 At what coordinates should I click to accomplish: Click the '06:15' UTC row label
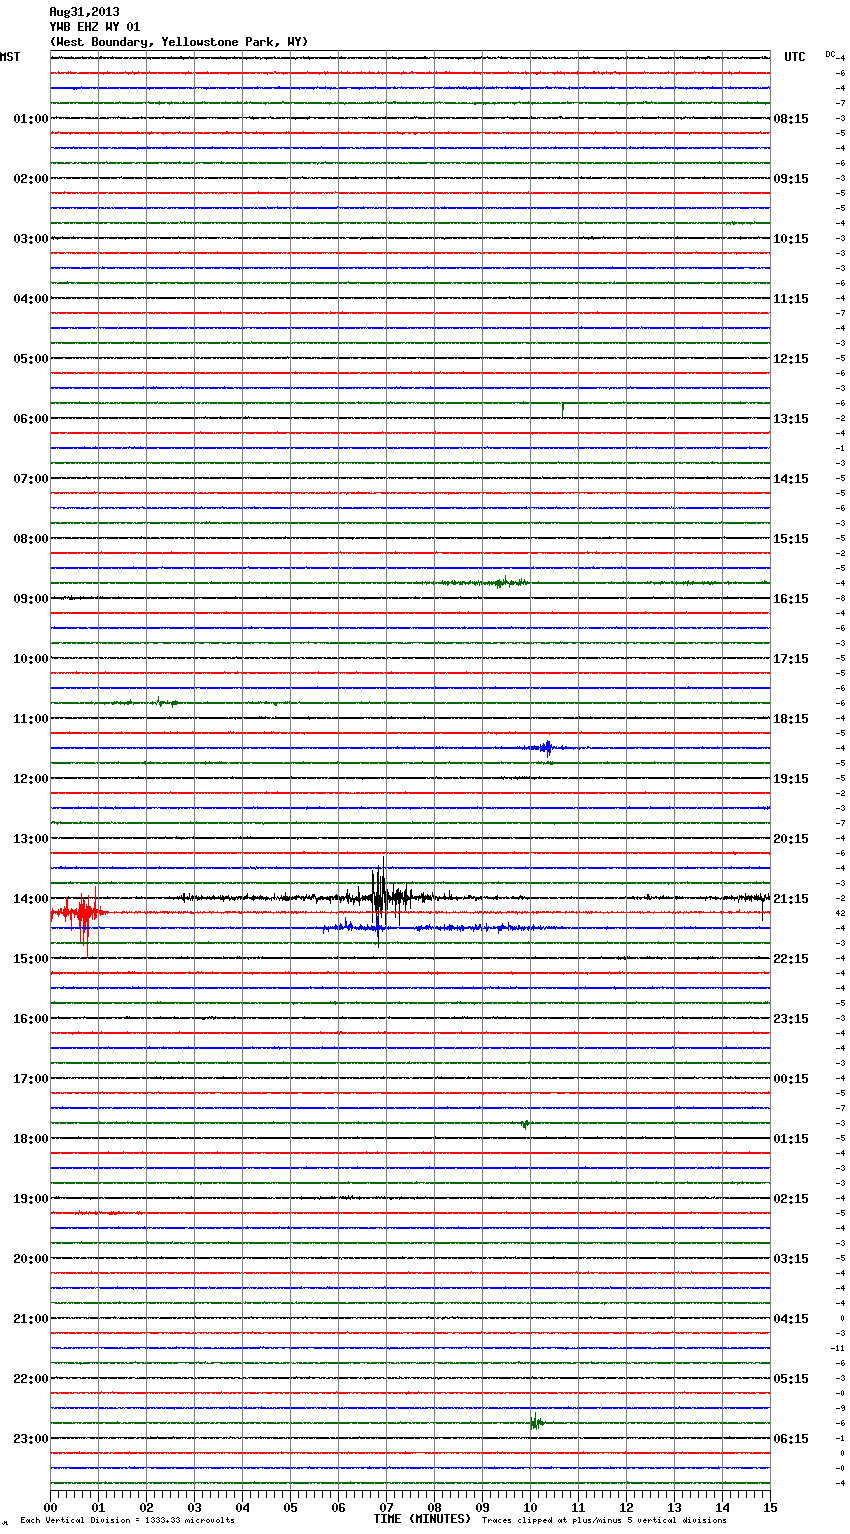(791, 1439)
